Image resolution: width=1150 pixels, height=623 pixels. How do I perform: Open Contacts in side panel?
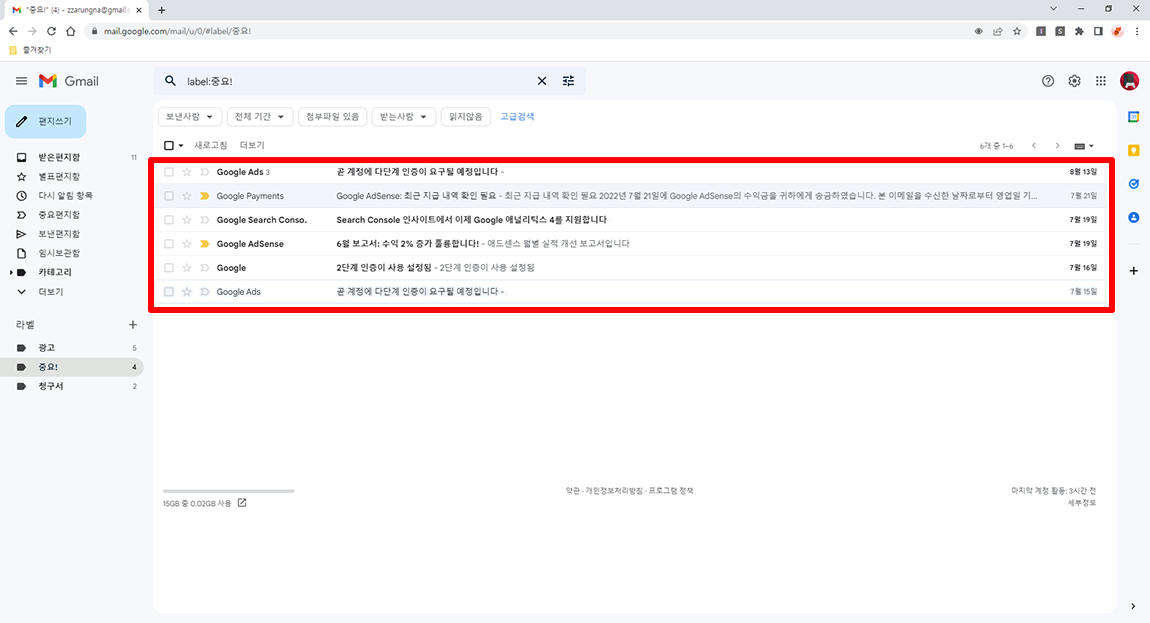[x=1134, y=217]
